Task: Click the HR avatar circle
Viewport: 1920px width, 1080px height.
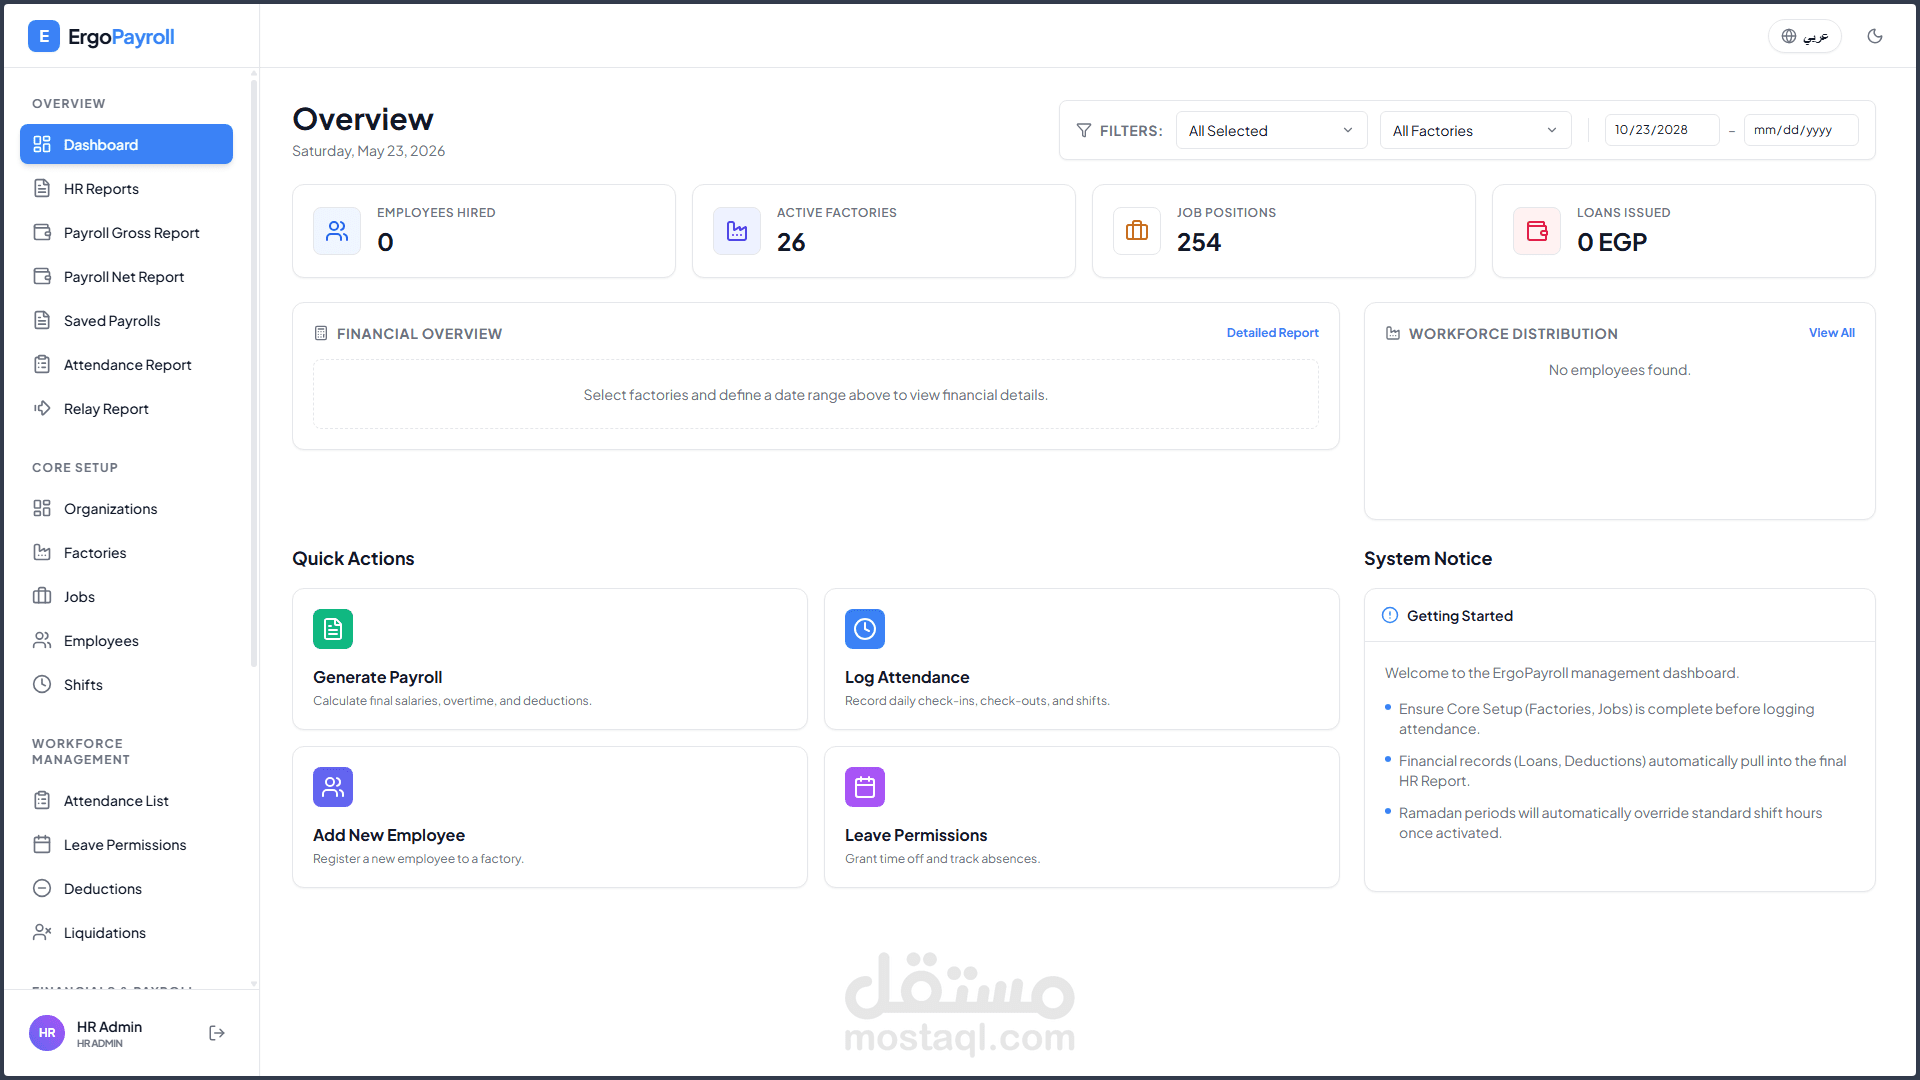Action: pos(47,1033)
